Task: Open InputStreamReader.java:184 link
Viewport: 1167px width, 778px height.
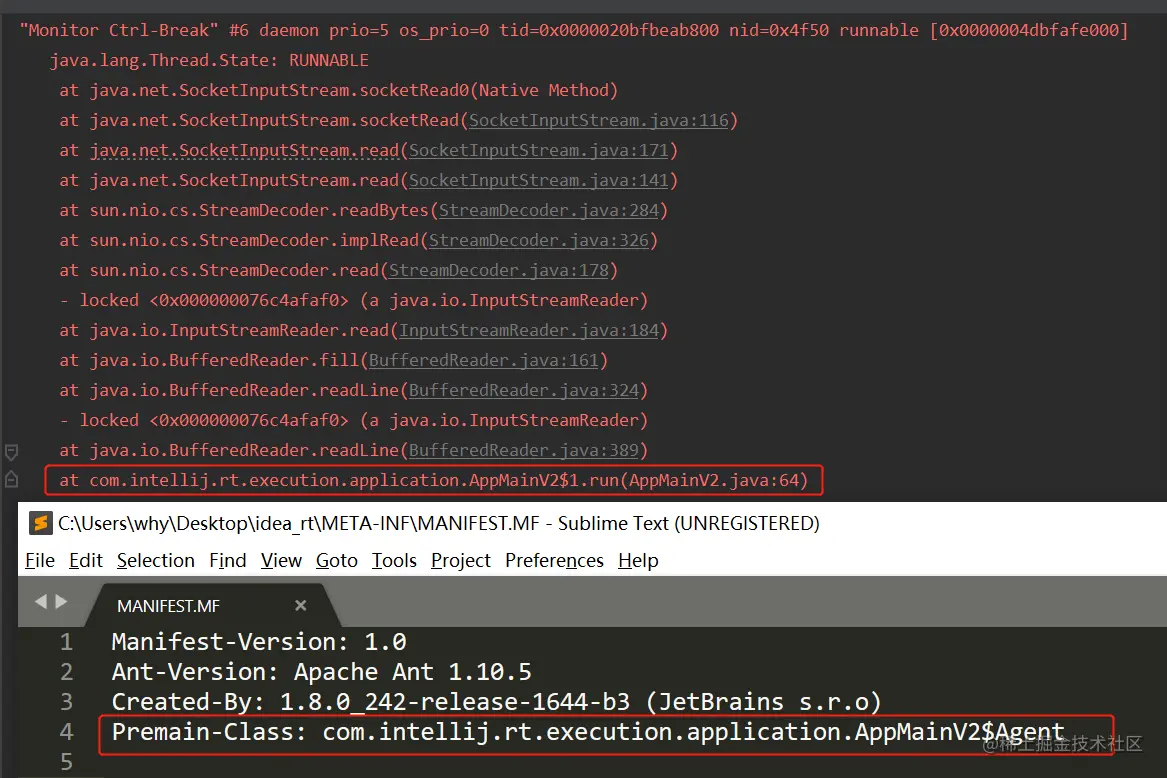Action: point(529,331)
